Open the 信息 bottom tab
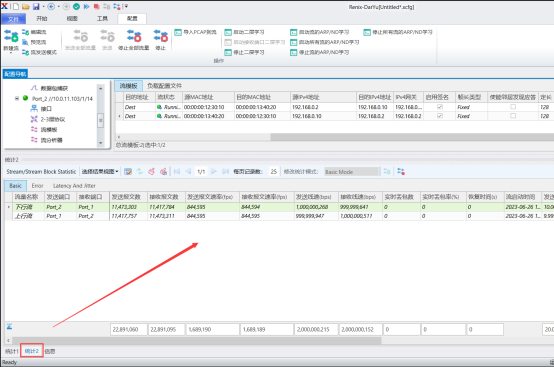 (x=50, y=351)
